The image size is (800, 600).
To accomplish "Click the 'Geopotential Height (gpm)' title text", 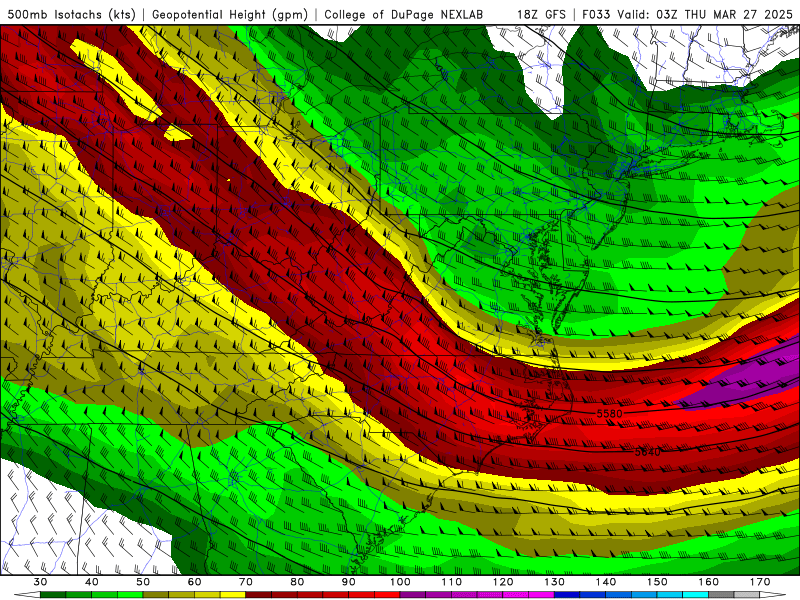I will pos(230,14).
